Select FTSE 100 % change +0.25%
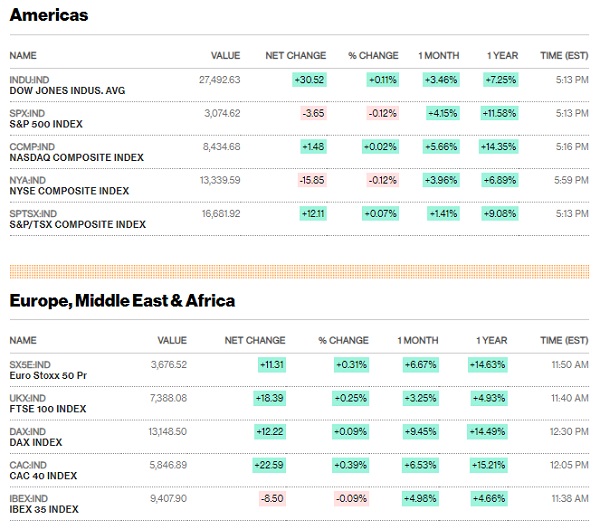600x529 pixels. 351,398
